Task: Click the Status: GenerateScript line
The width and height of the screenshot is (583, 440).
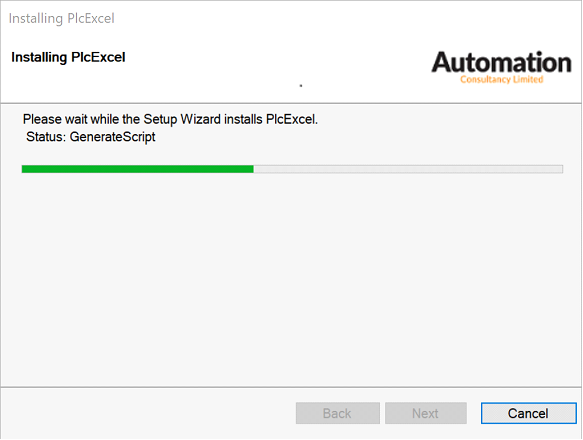Action: coord(91,137)
